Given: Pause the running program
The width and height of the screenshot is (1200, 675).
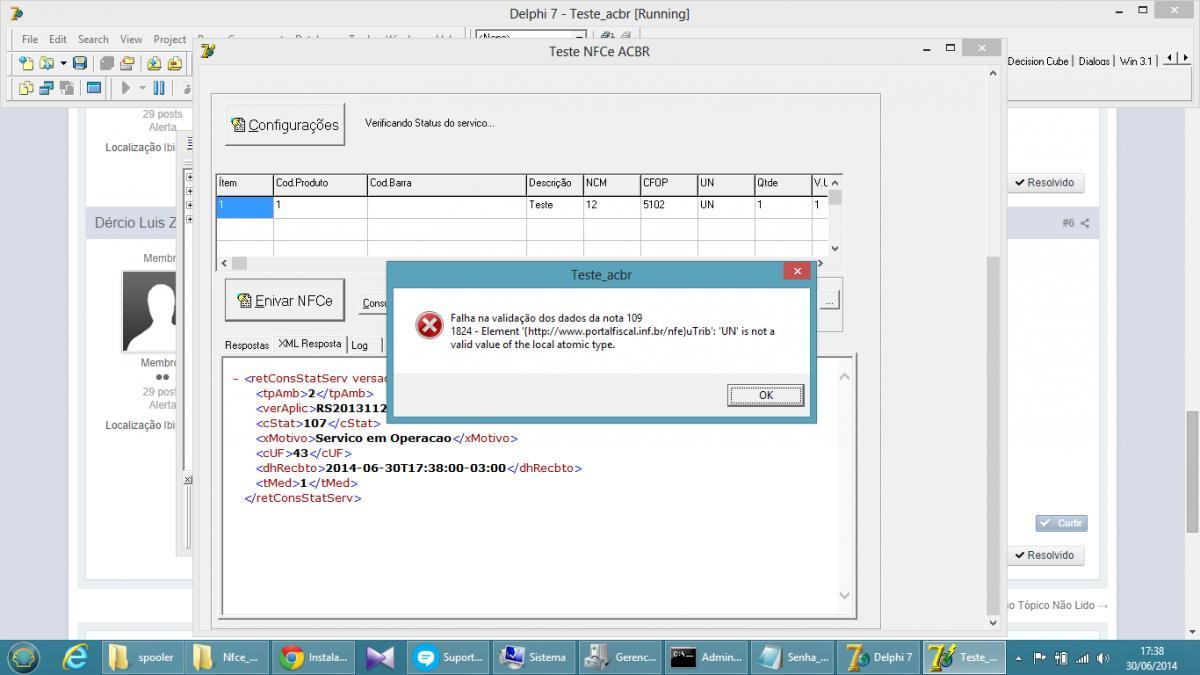Looking at the screenshot, I should 159,88.
